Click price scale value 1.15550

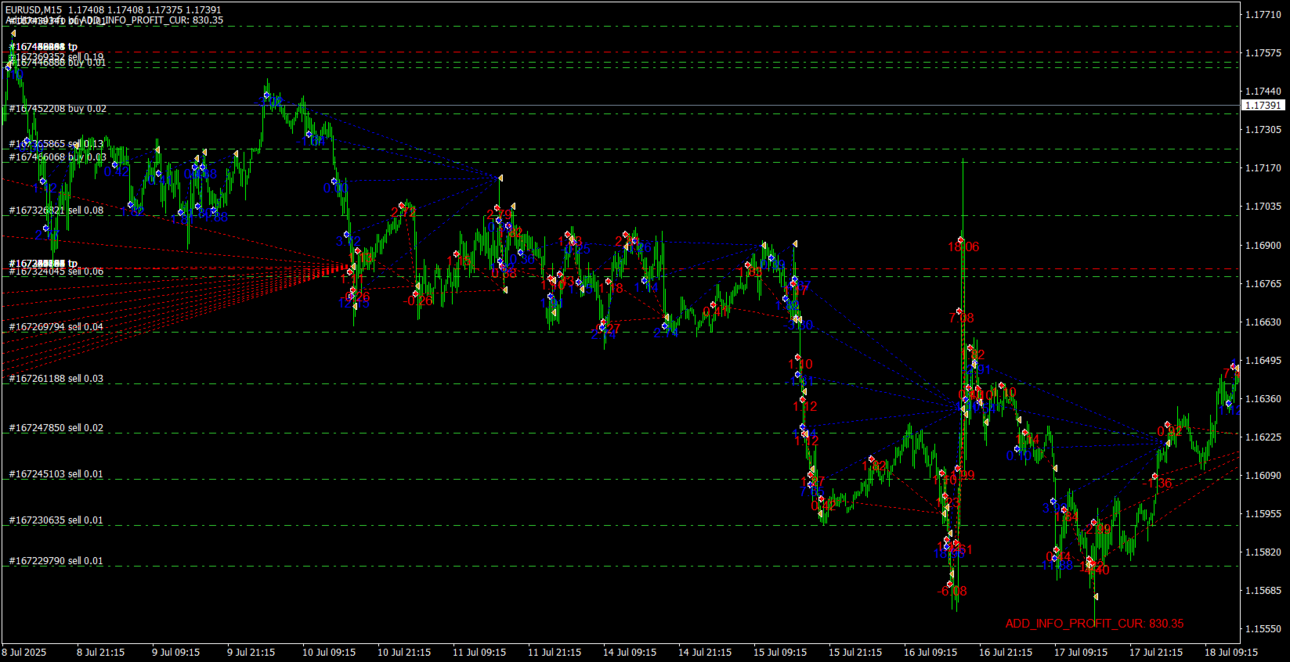(x=1262, y=629)
